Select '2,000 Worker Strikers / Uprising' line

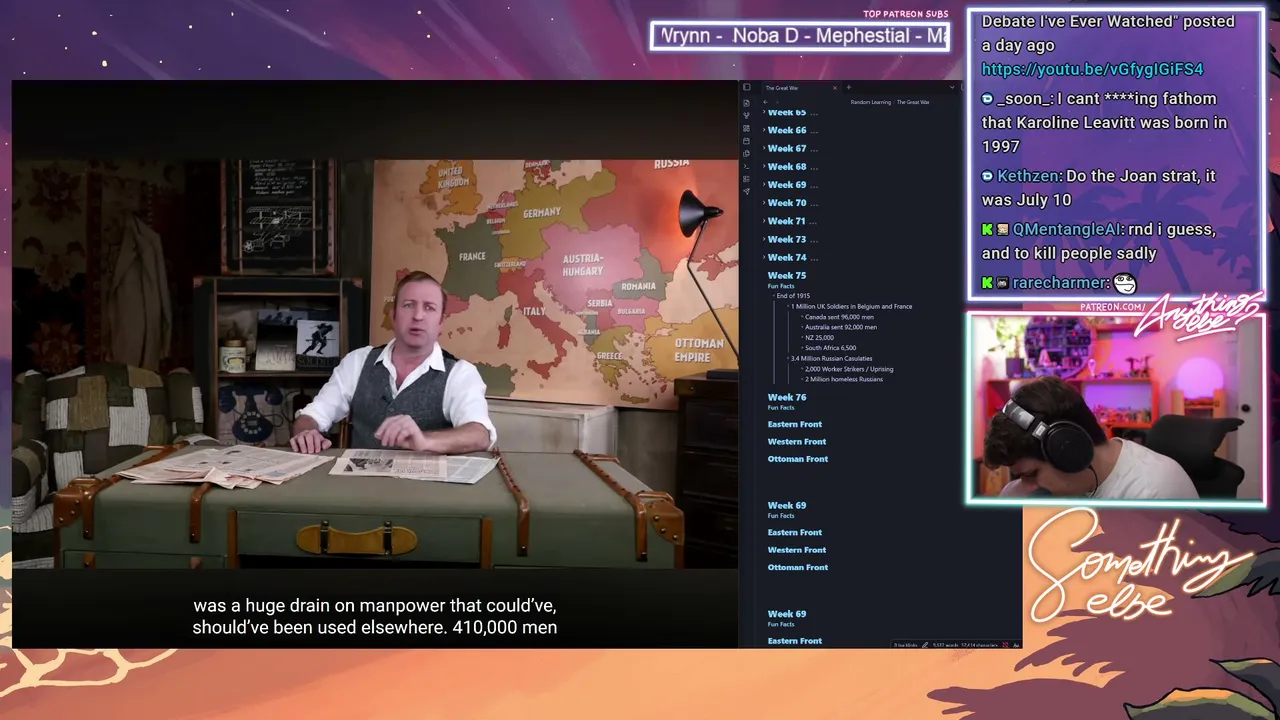849,369
